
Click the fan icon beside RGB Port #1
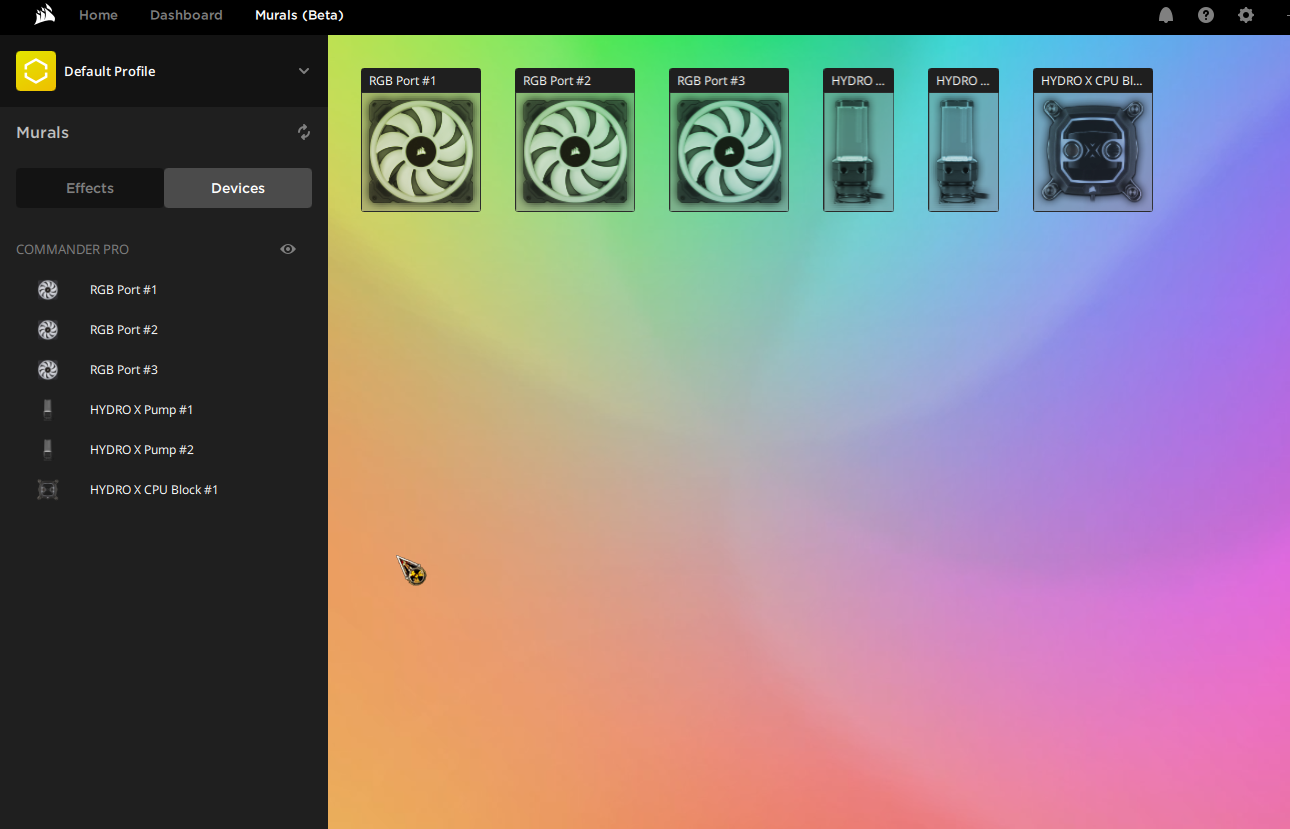coord(47,290)
